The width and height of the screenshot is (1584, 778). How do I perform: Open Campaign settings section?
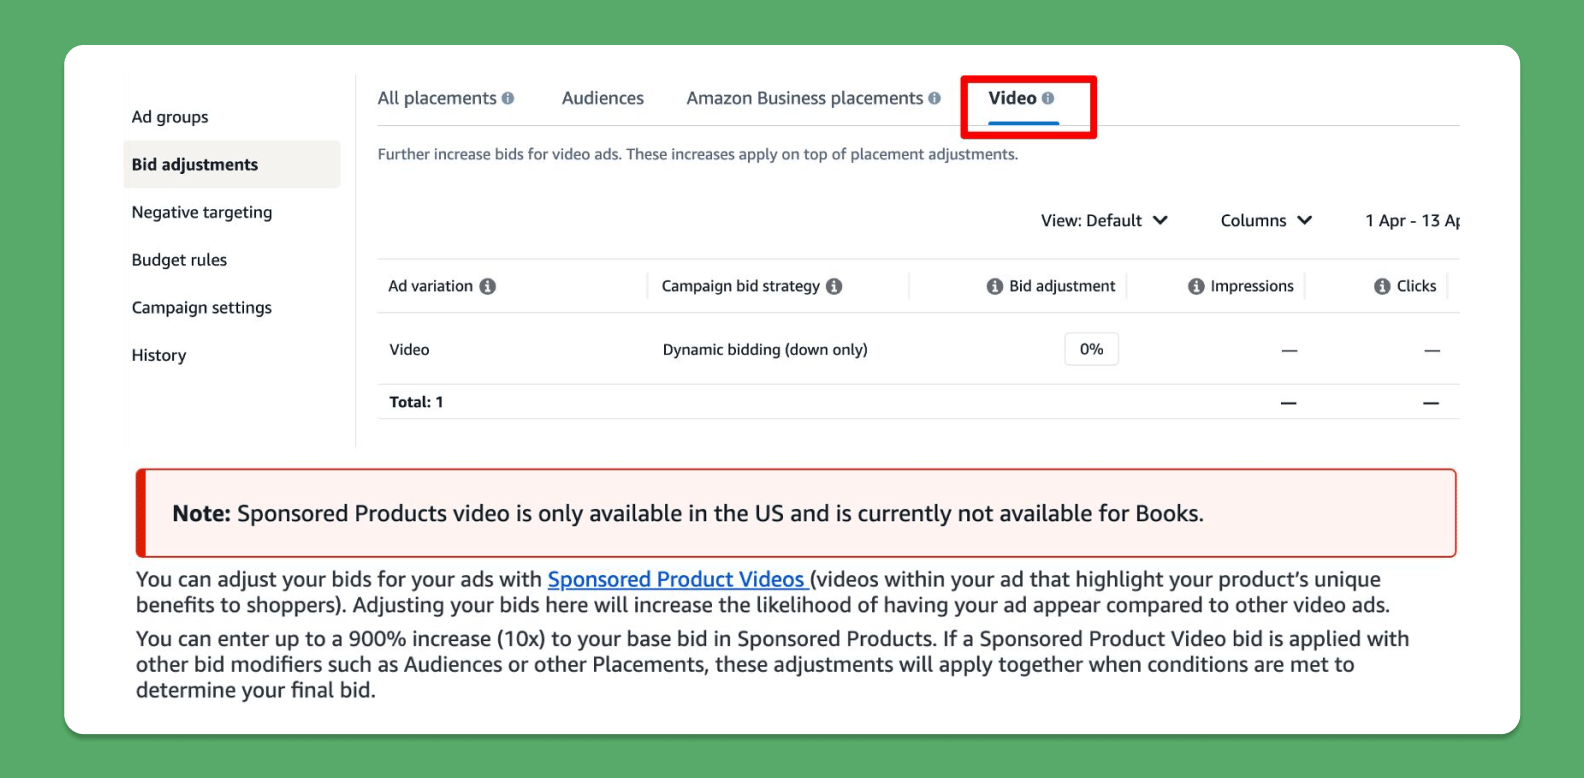pos(202,308)
